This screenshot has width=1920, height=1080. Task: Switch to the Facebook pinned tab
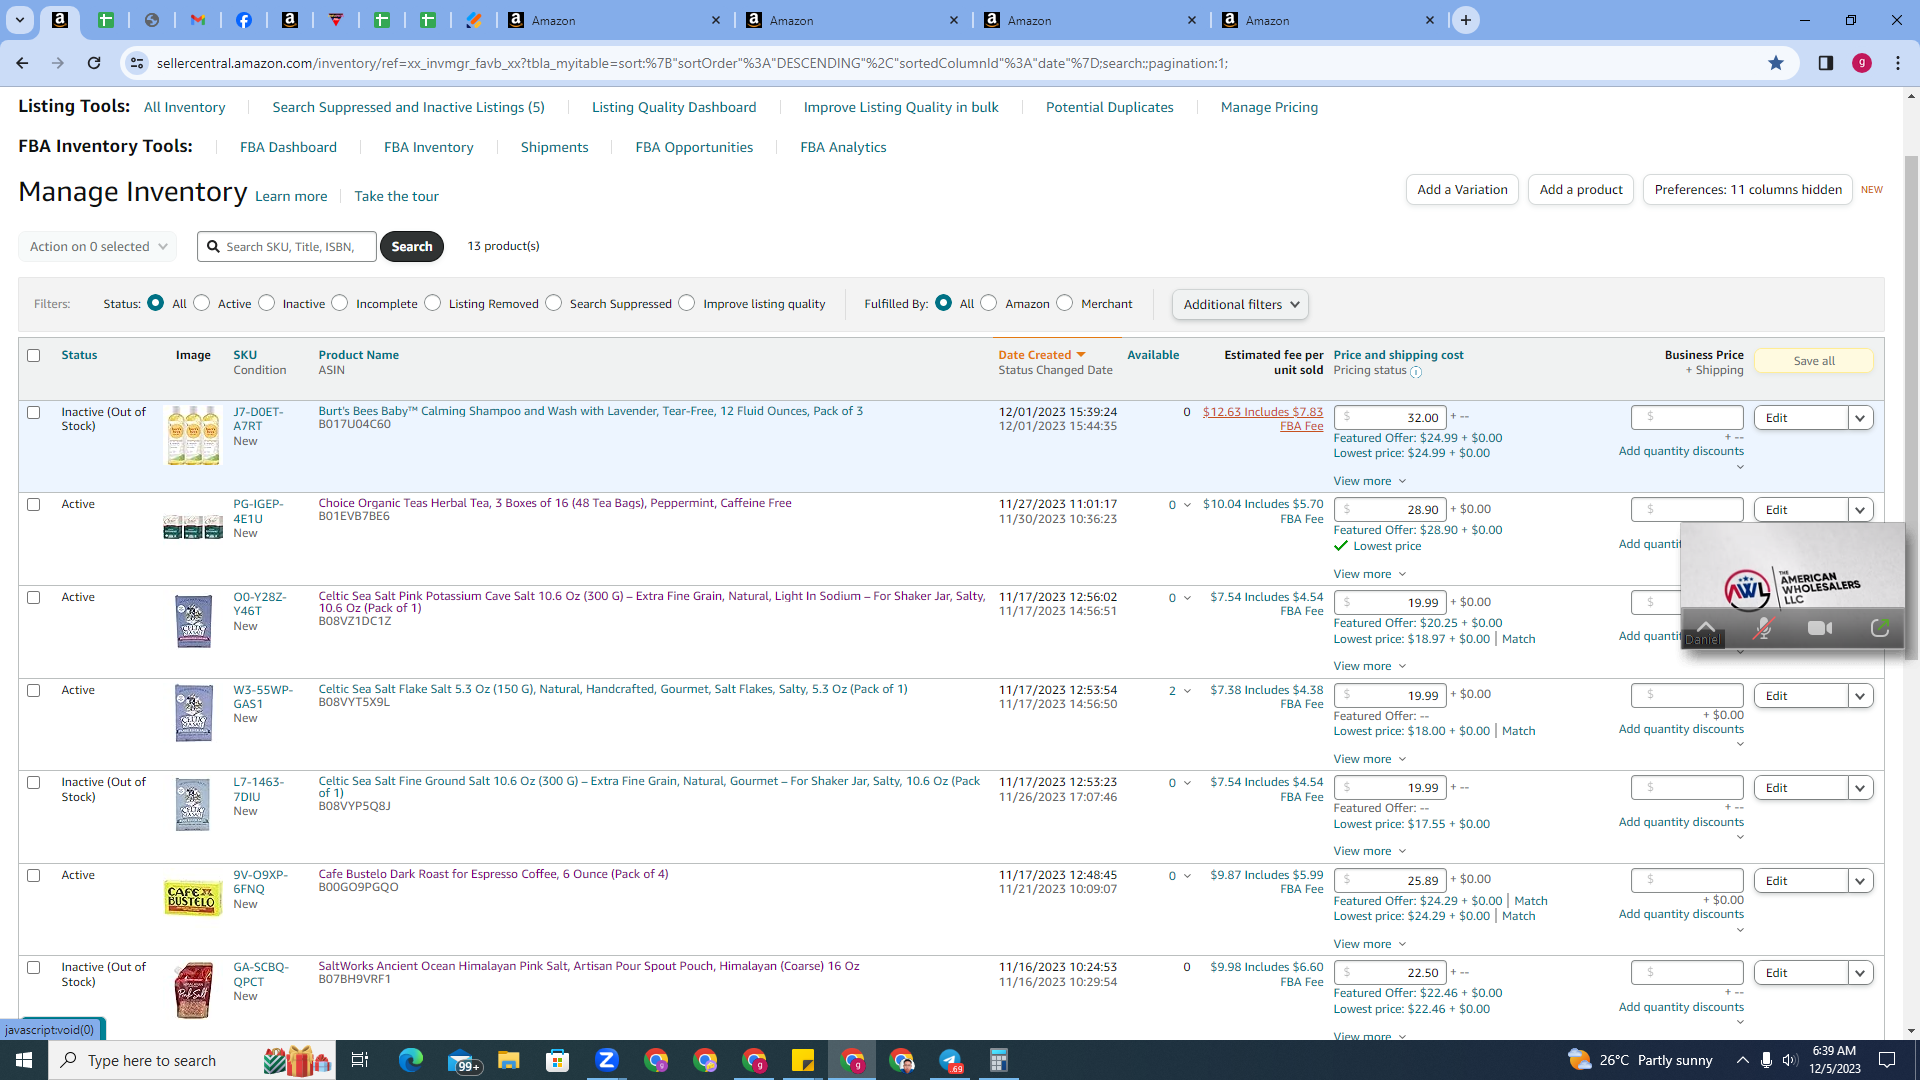[244, 20]
